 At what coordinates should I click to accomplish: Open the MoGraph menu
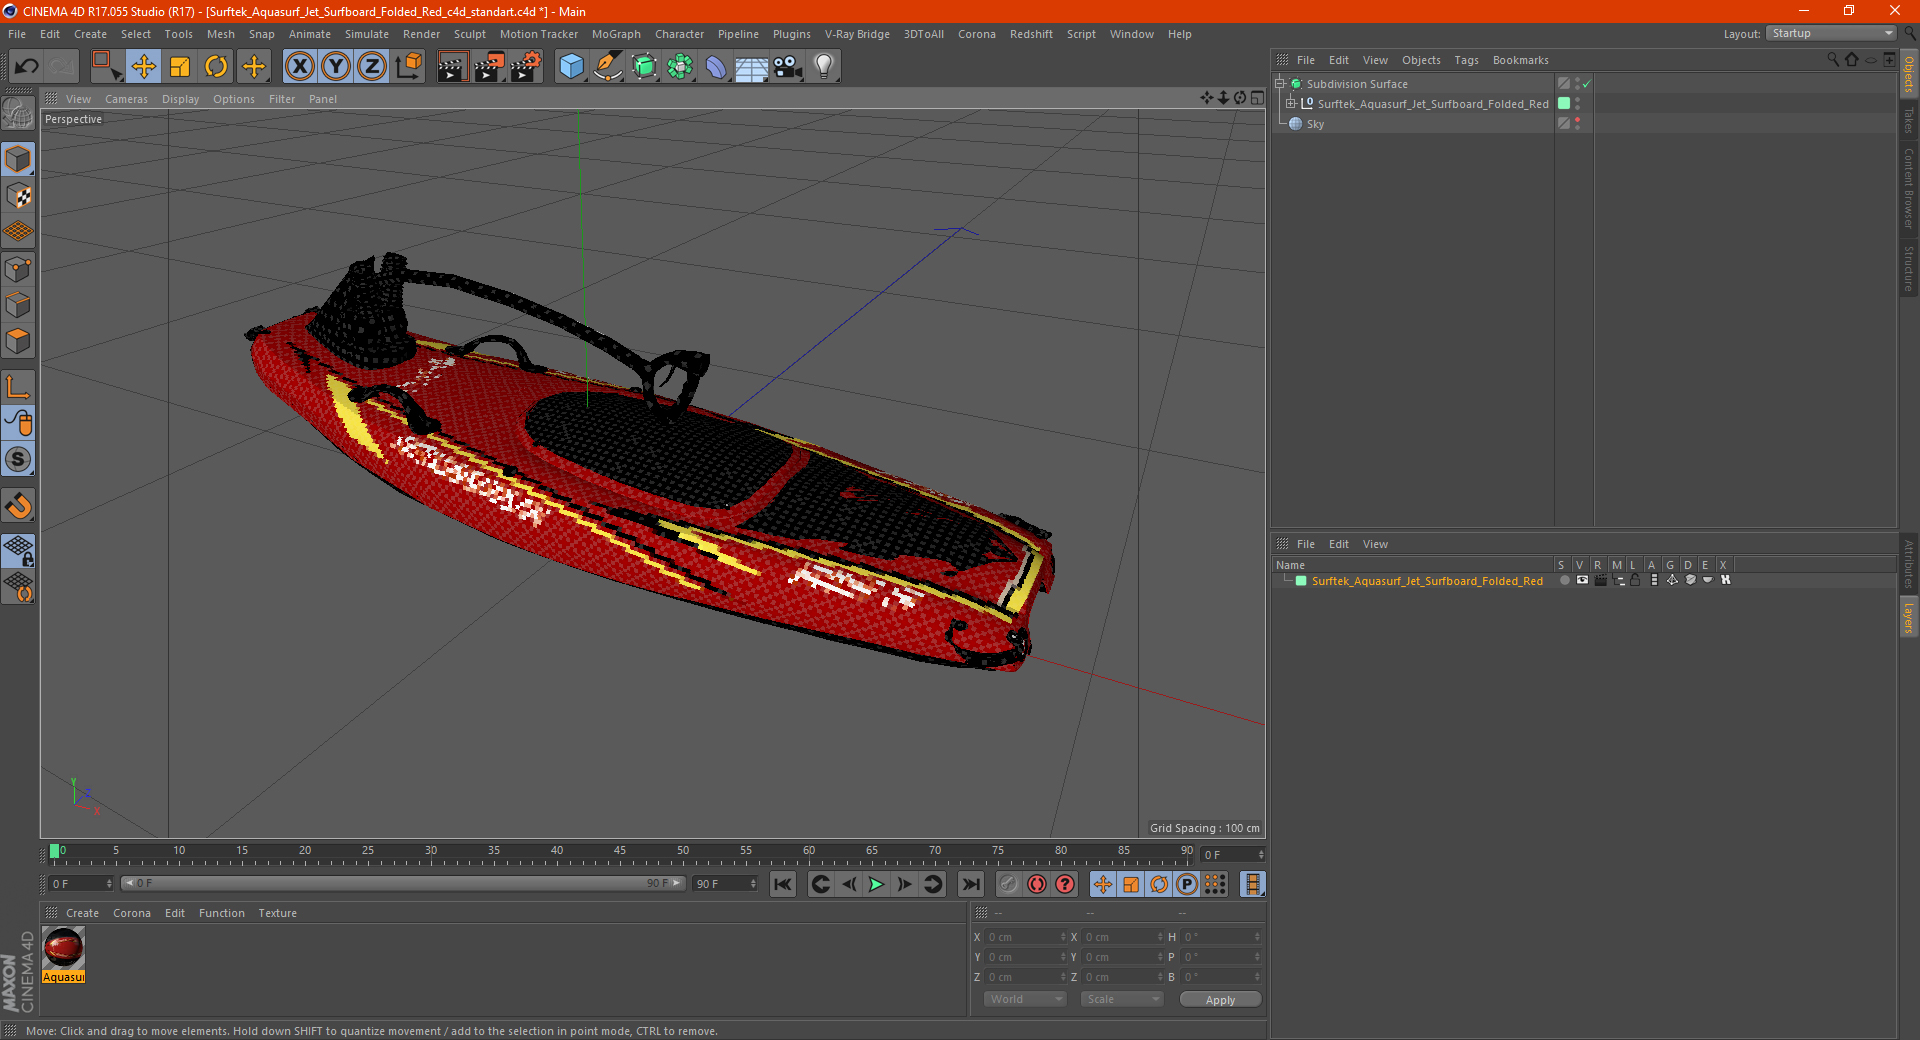tap(616, 34)
